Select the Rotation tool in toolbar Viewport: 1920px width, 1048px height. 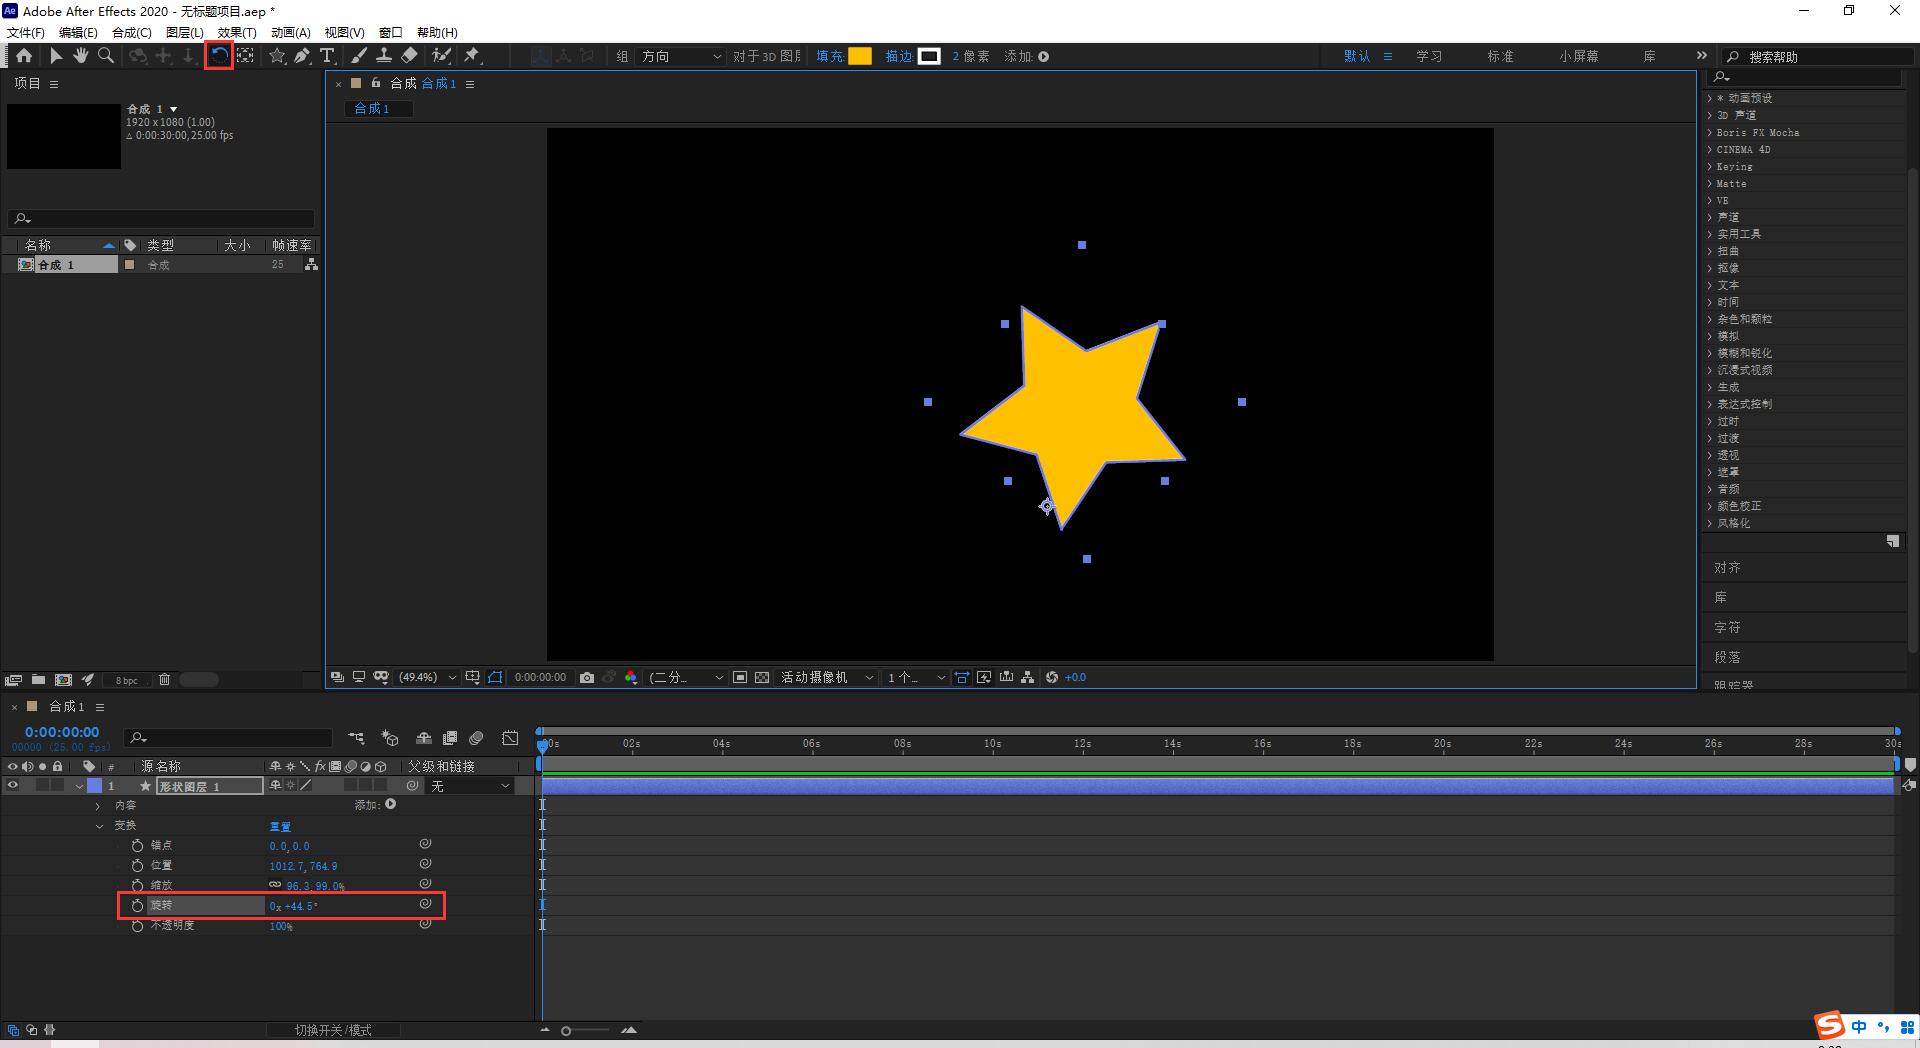219,56
